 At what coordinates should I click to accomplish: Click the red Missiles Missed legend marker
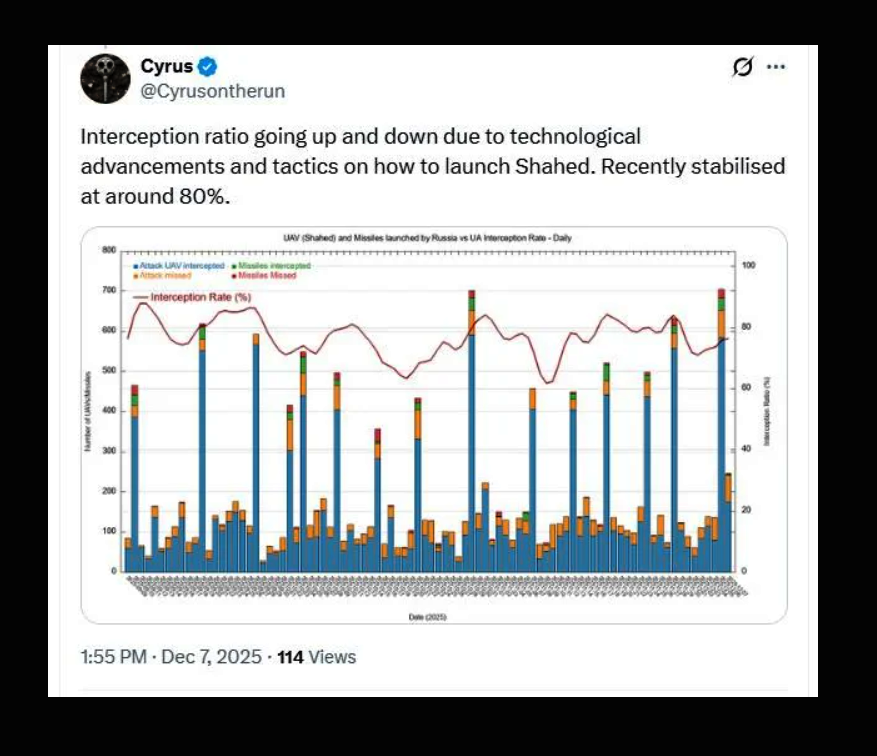233,275
